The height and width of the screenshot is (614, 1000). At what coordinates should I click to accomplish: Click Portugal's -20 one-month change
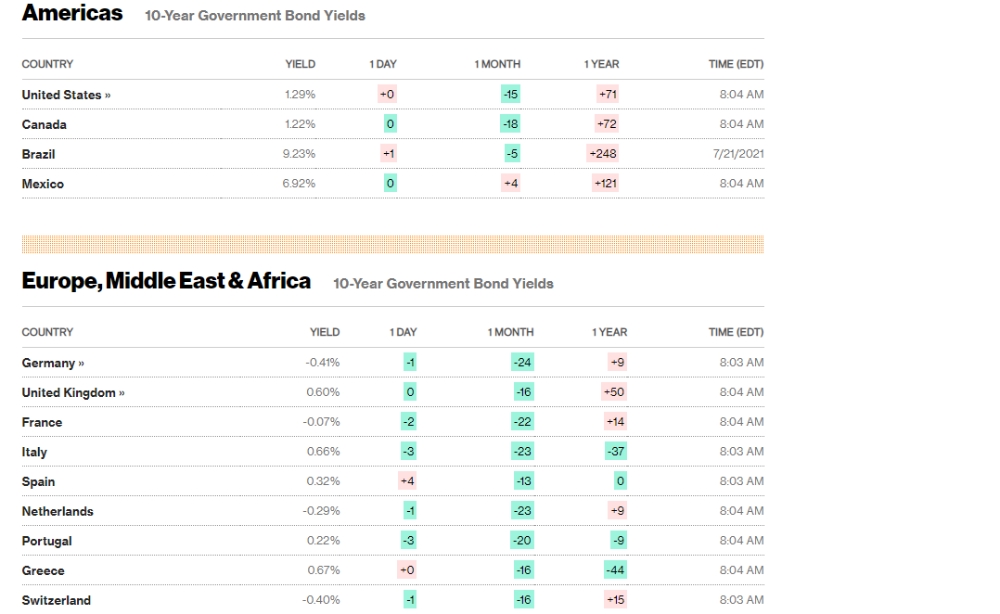[x=522, y=540]
